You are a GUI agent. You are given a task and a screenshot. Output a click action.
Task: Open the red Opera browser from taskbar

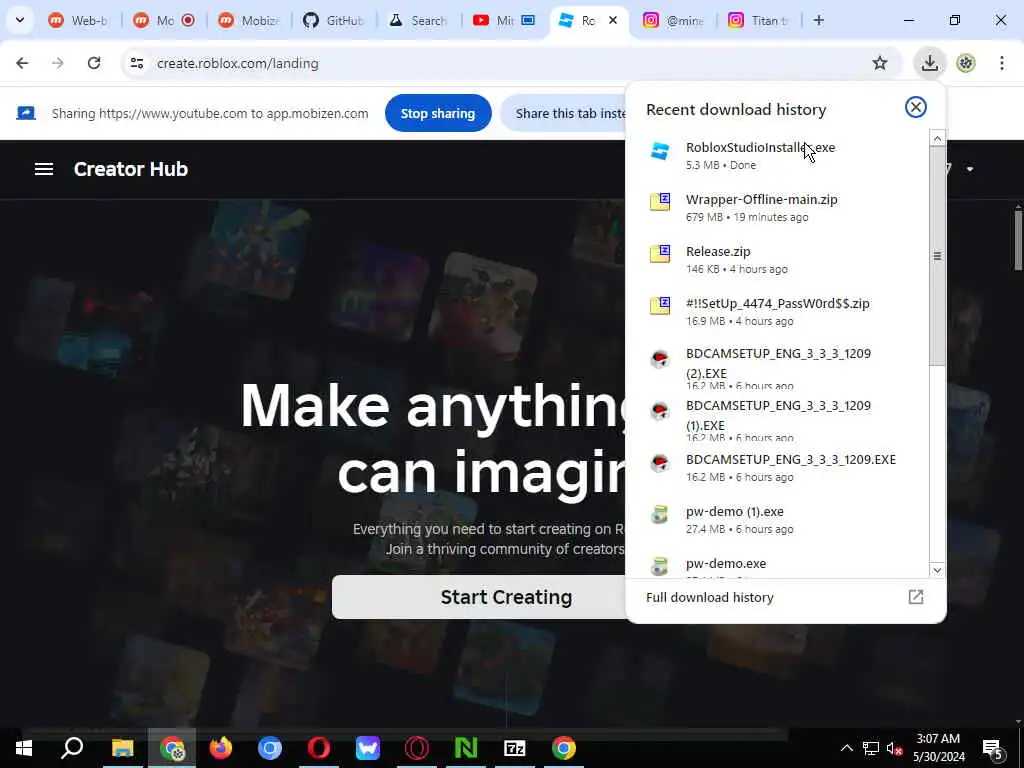pyautogui.click(x=319, y=748)
